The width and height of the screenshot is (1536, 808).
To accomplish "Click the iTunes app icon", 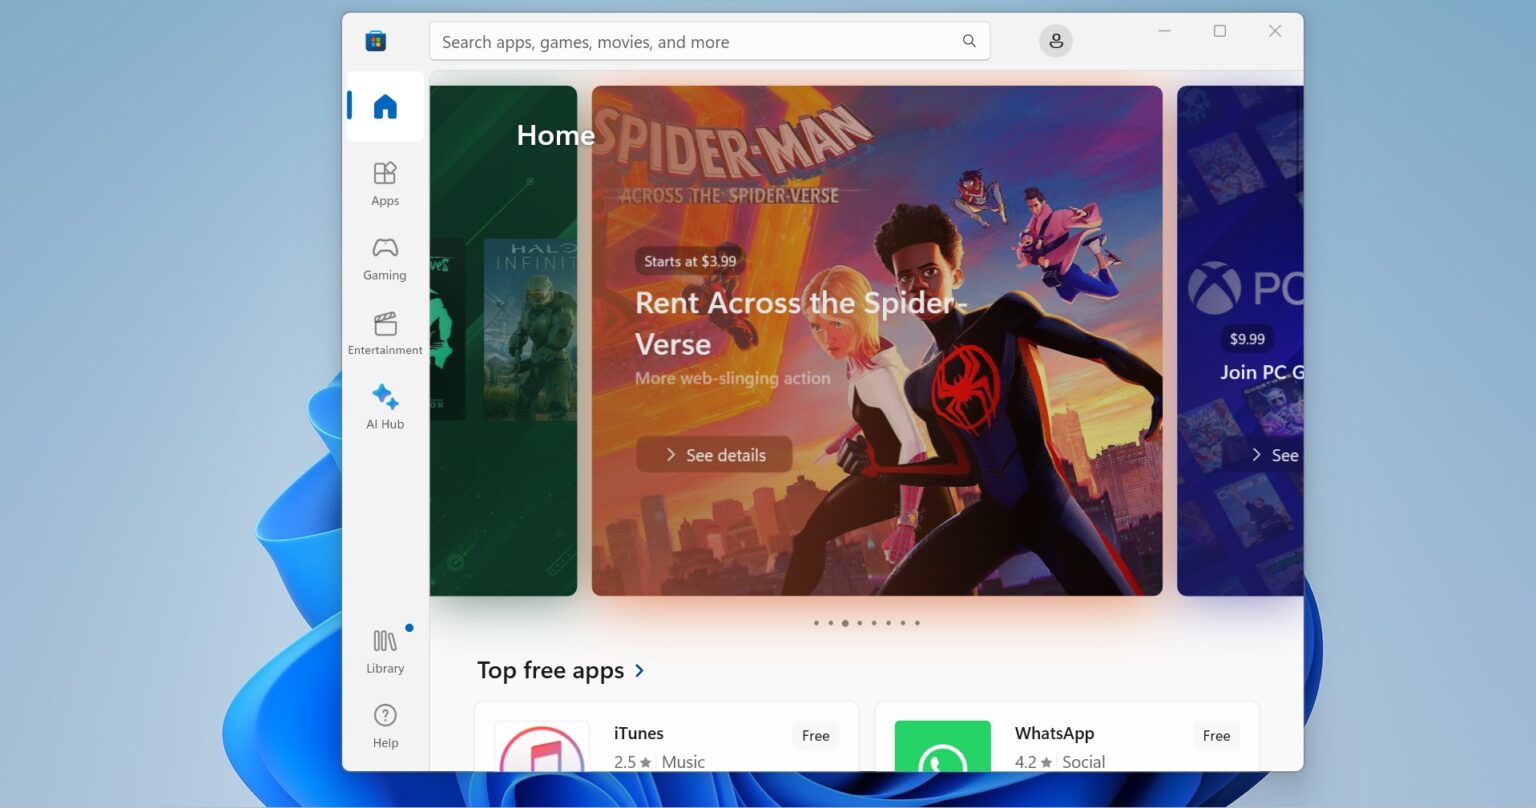I will (x=542, y=746).
